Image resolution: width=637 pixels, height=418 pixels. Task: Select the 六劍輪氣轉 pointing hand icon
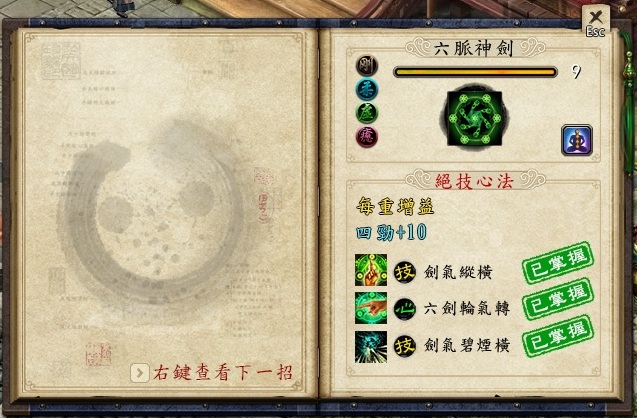point(370,308)
